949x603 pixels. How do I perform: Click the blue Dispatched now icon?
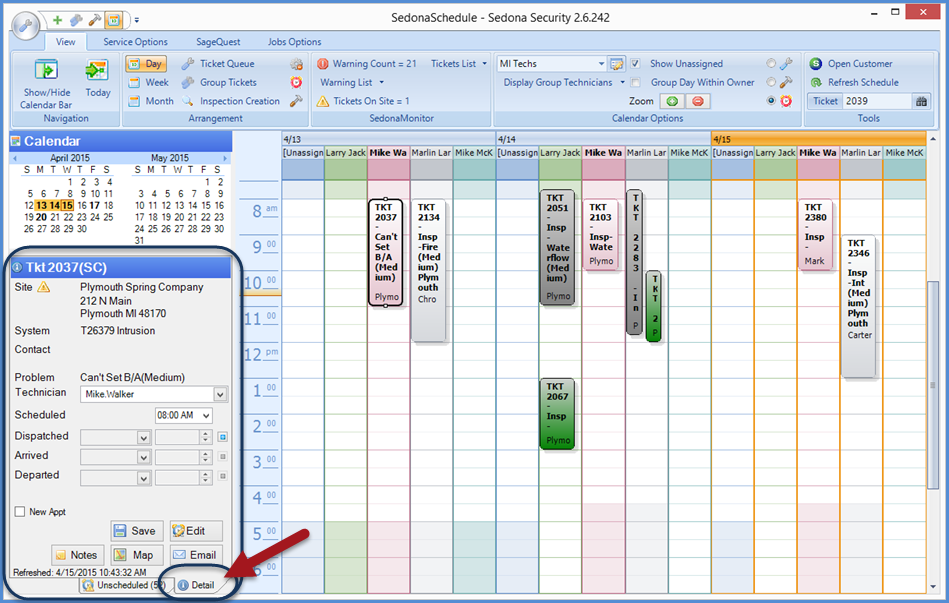pyautogui.click(x=223, y=437)
